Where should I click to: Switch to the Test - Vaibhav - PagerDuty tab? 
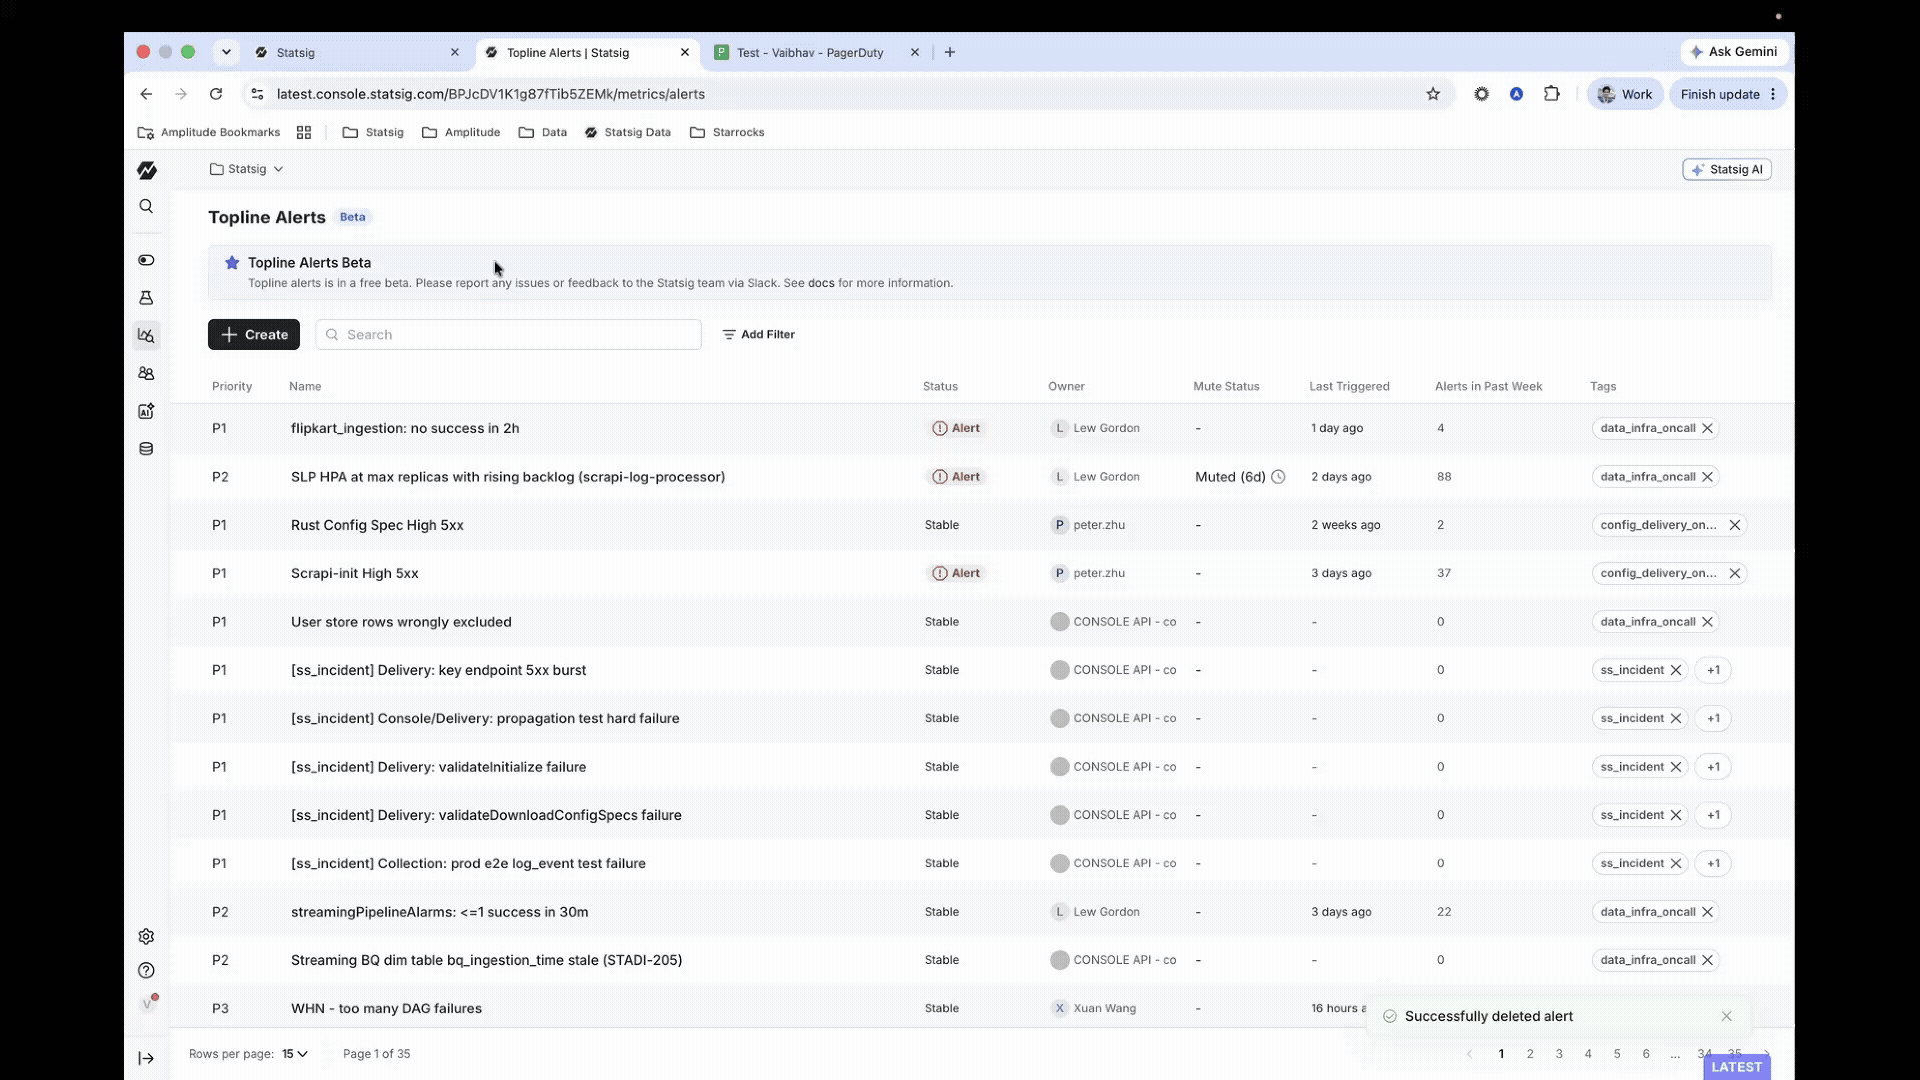[815, 52]
